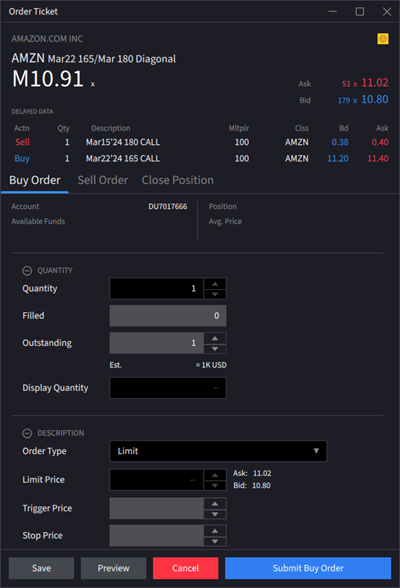The height and width of the screenshot is (588, 400).
Task: Click the Save button
Action: (41, 568)
